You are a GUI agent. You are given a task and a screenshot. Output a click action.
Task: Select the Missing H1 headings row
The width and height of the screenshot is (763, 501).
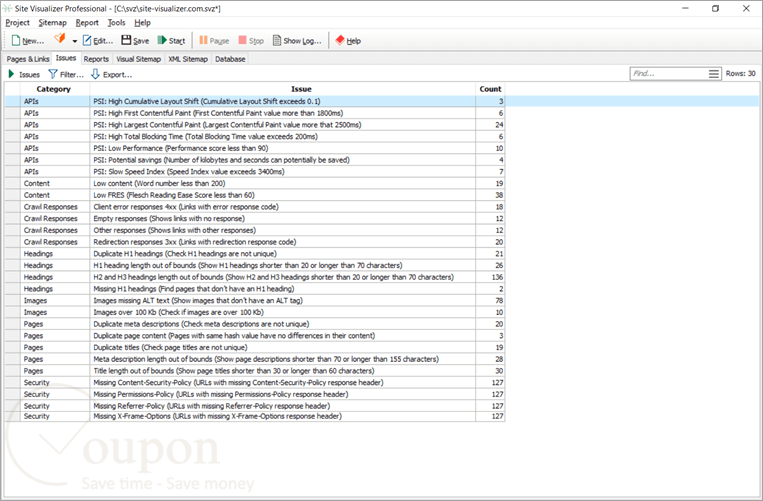[x=255, y=288]
